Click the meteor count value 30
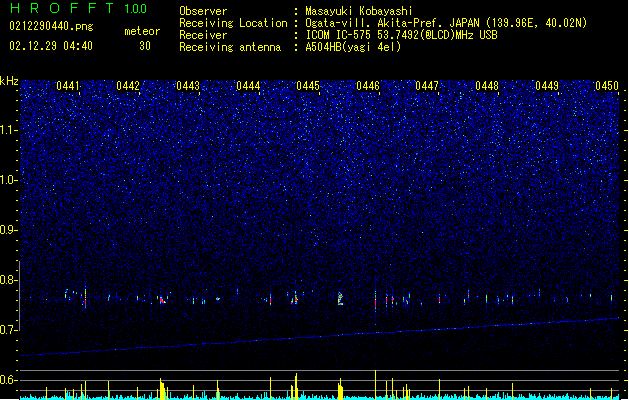Viewport: 629px width, 400px height. point(145,46)
